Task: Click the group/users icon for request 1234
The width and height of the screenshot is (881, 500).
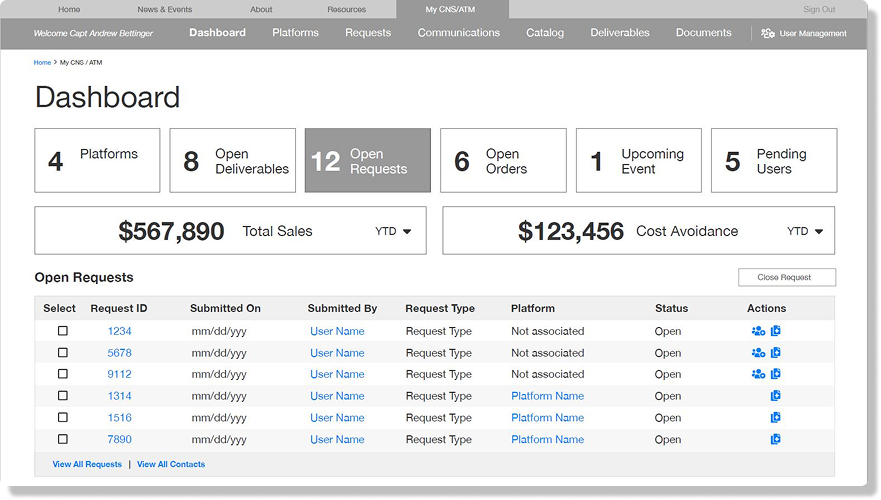Action: click(x=758, y=331)
